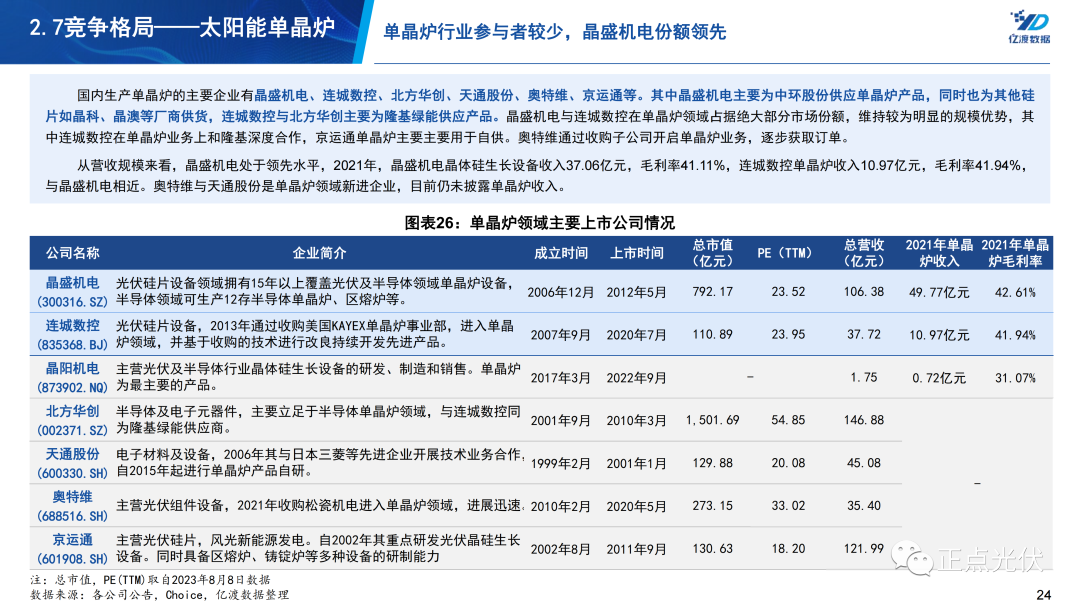Click 京运通 founding date 2002年8月
1080x608 pixels.
pos(561,549)
